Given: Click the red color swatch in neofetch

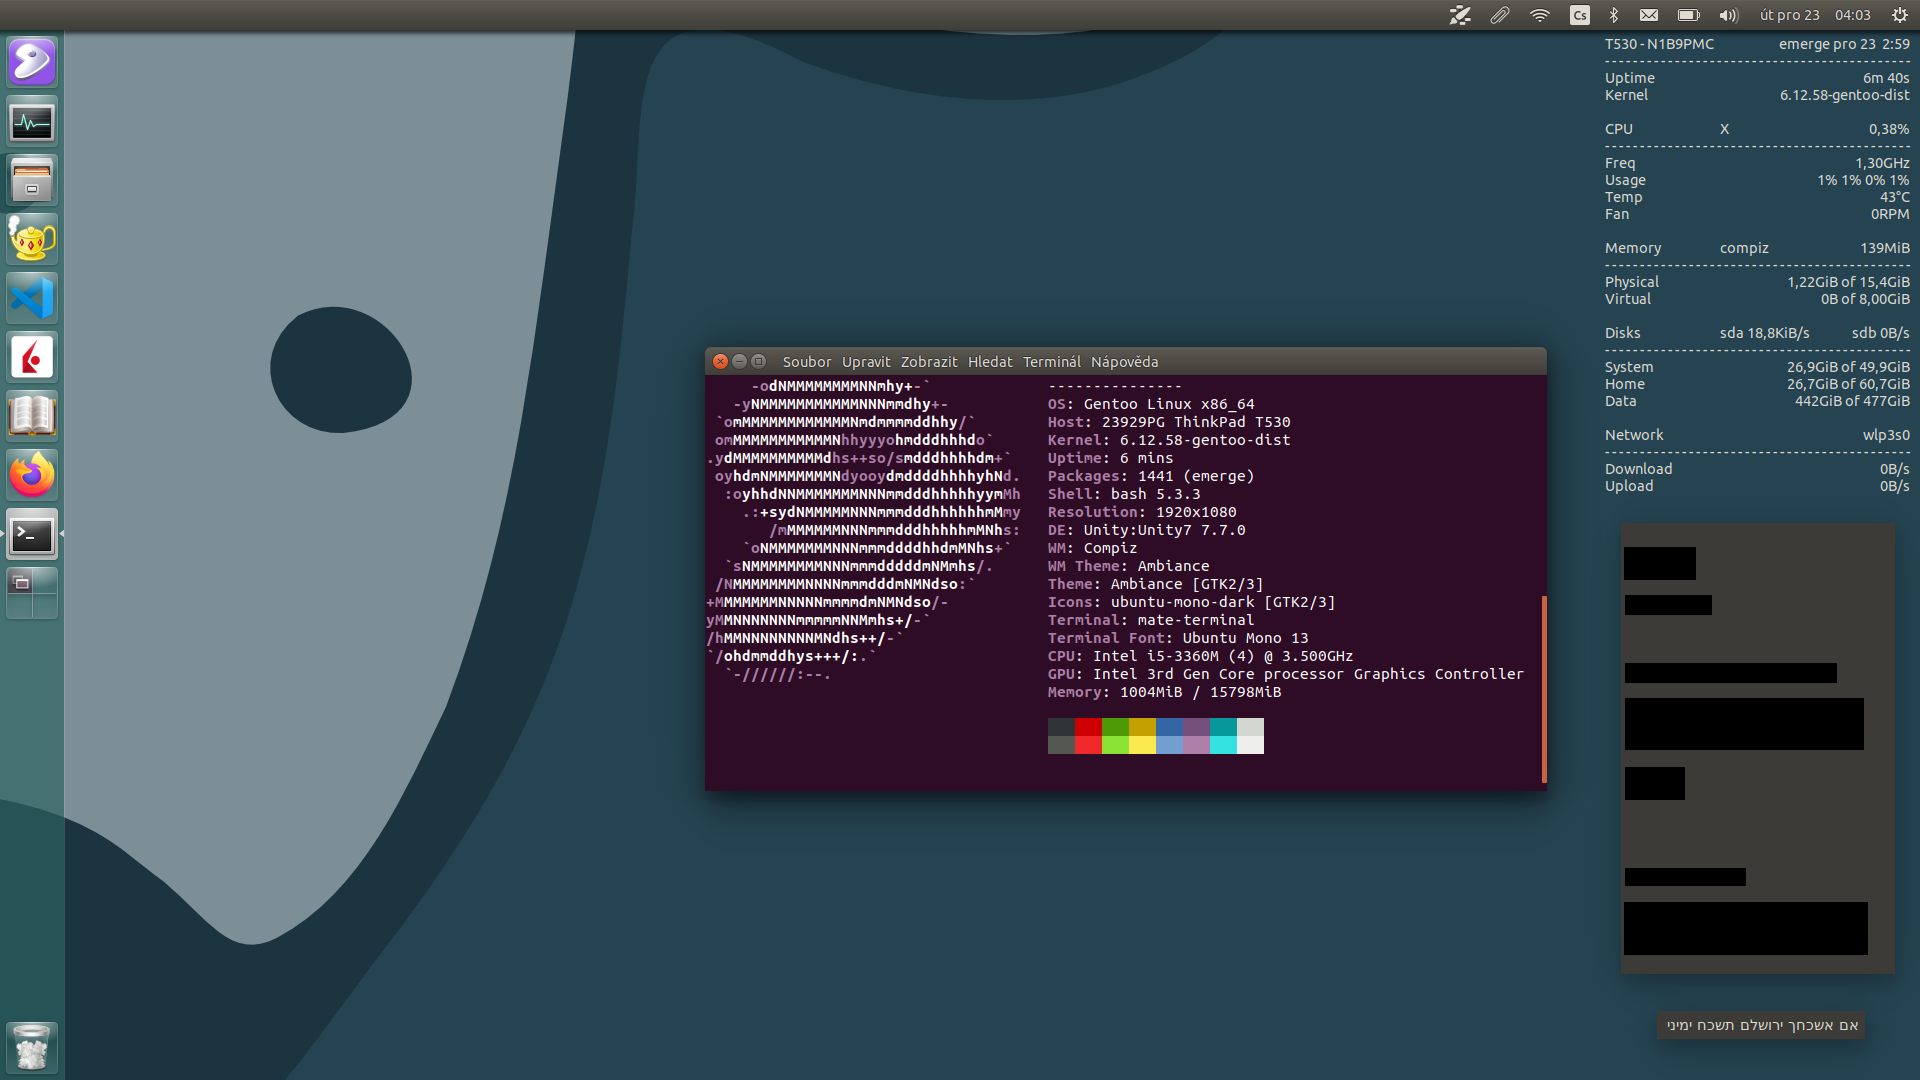Looking at the screenshot, I should [1088, 727].
